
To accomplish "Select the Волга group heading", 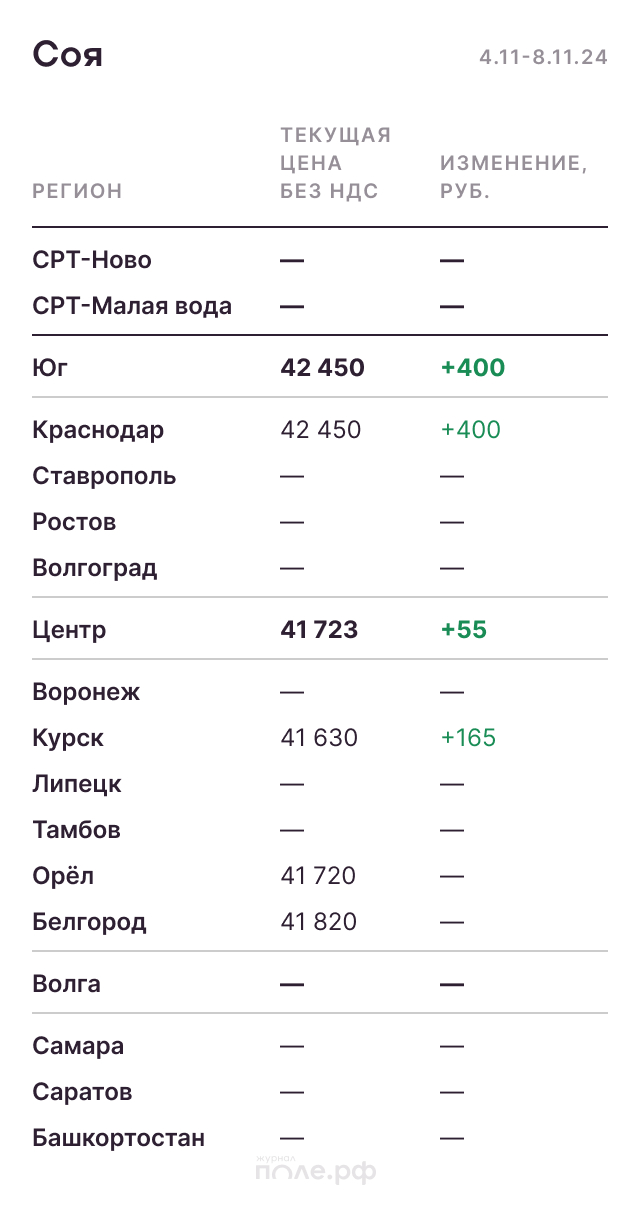I will click(x=66, y=984).
